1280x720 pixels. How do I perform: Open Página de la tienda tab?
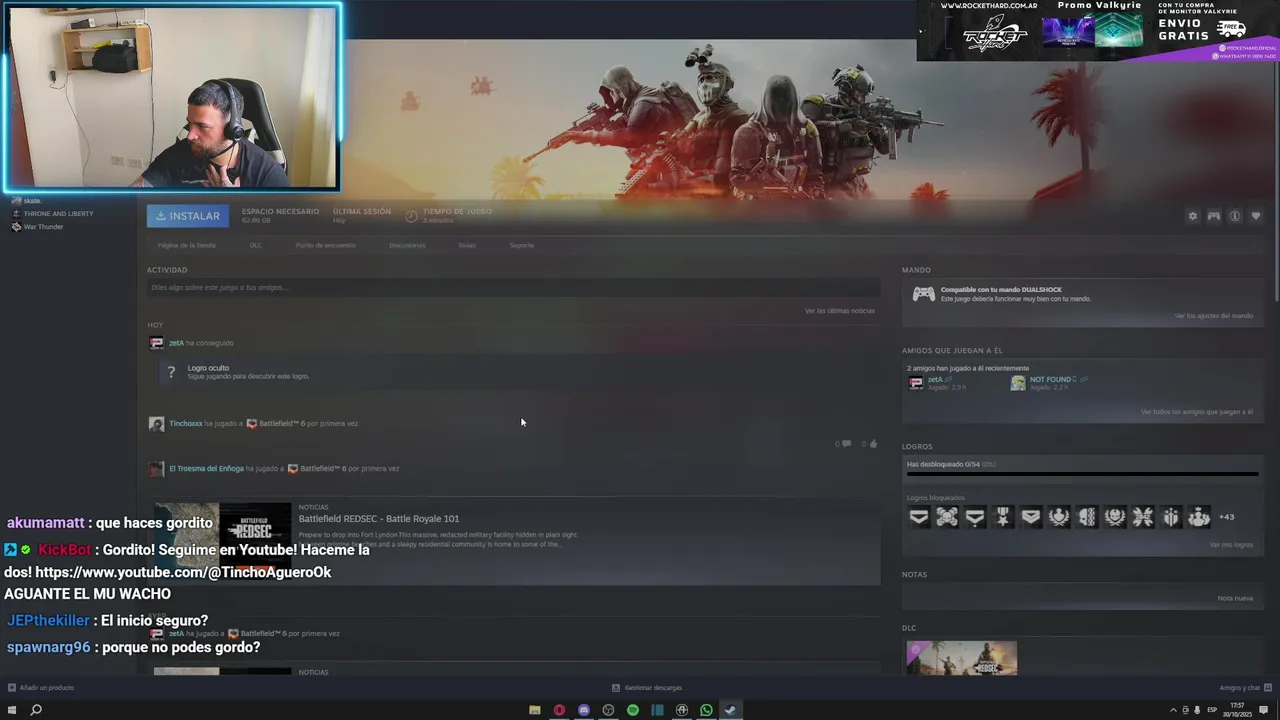tap(186, 245)
